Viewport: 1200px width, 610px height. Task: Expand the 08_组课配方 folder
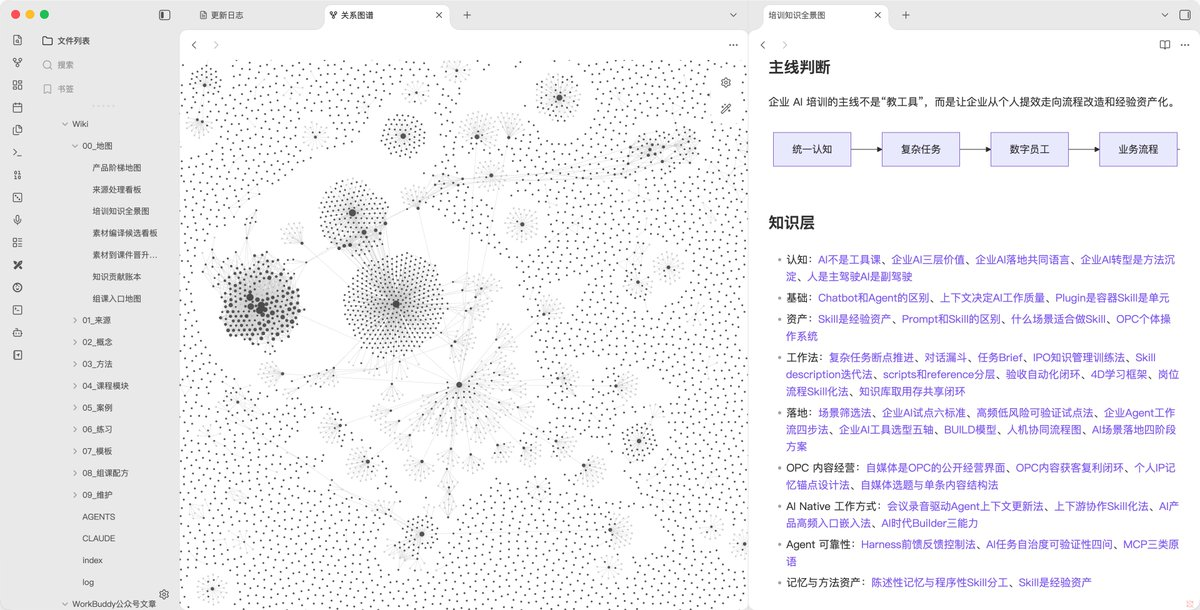point(74,473)
